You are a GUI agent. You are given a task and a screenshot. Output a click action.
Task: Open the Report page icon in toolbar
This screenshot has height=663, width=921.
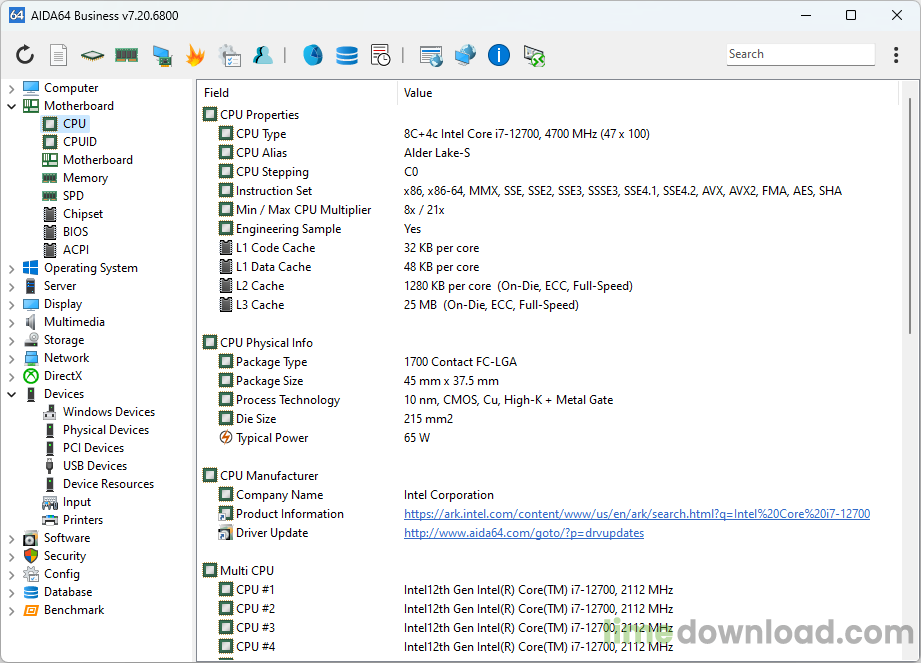pyautogui.click(x=59, y=55)
